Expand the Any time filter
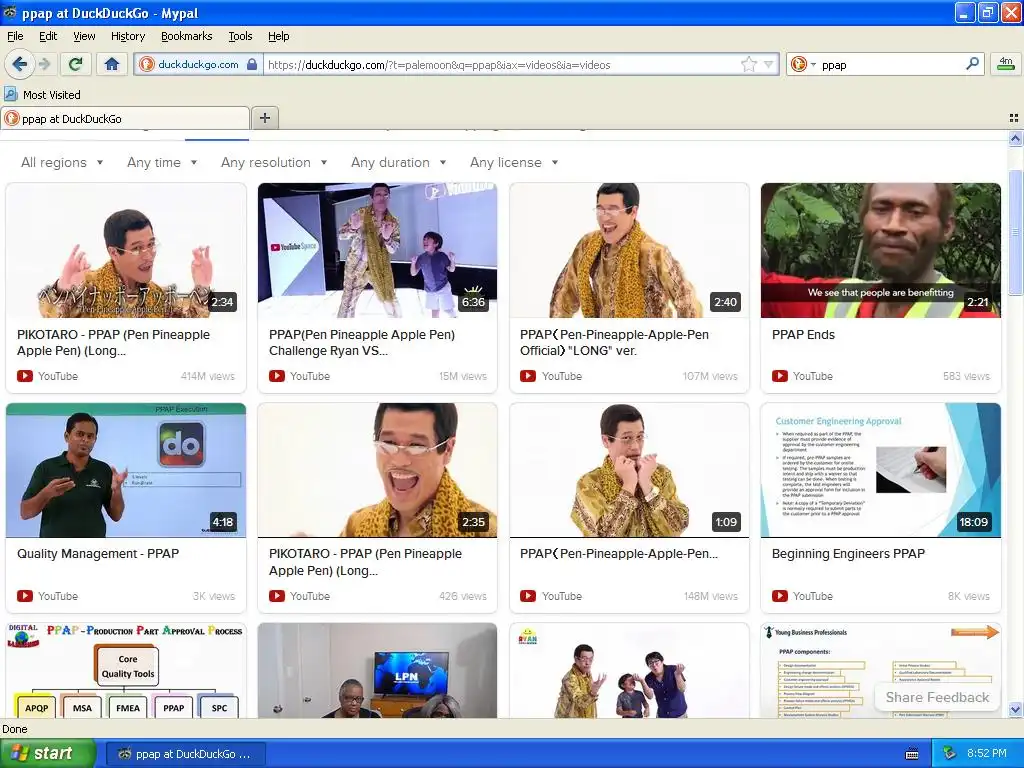Image resolution: width=1024 pixels, height=768 pixels. (162, 162)
